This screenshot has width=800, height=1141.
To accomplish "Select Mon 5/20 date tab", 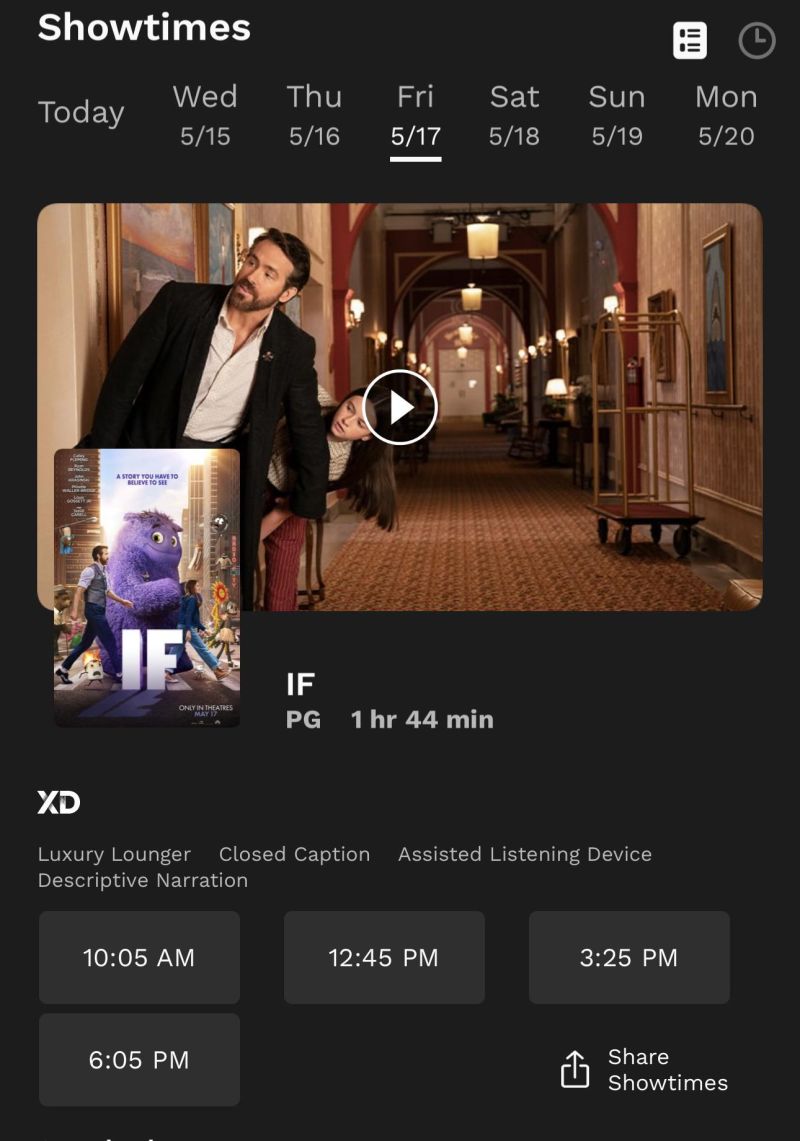I will [x=726, y=116].
